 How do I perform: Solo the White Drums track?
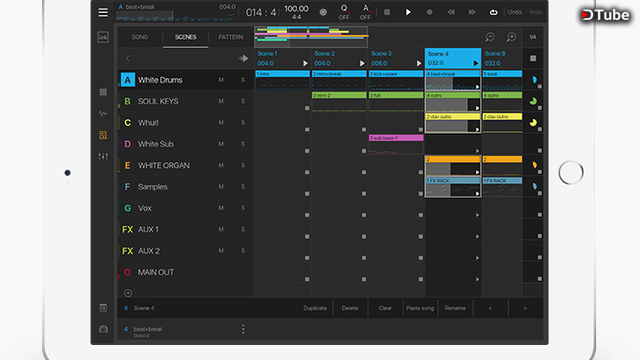tap(243, 80)
